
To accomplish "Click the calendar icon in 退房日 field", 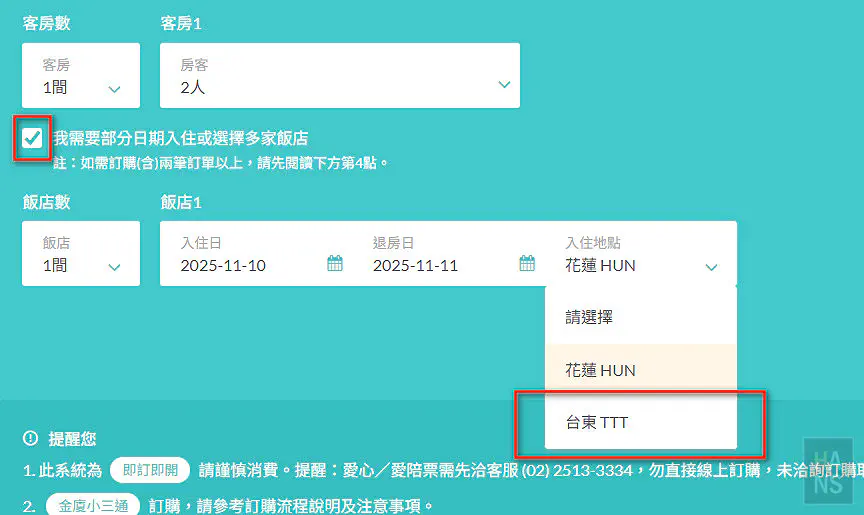I will (x=527, y=264).
